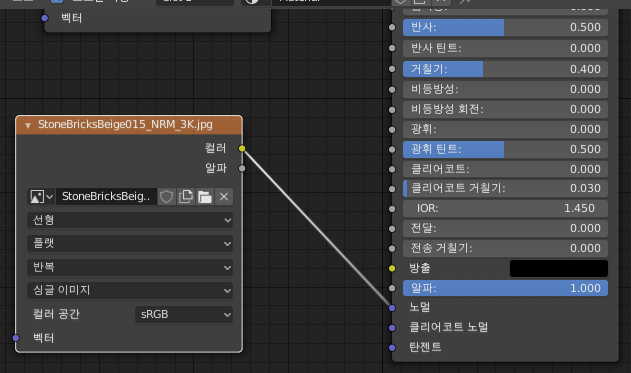The height and width of the screenshot is (373, 631).
Task: Click the 광휘 value field
Action: pos(505,129)
